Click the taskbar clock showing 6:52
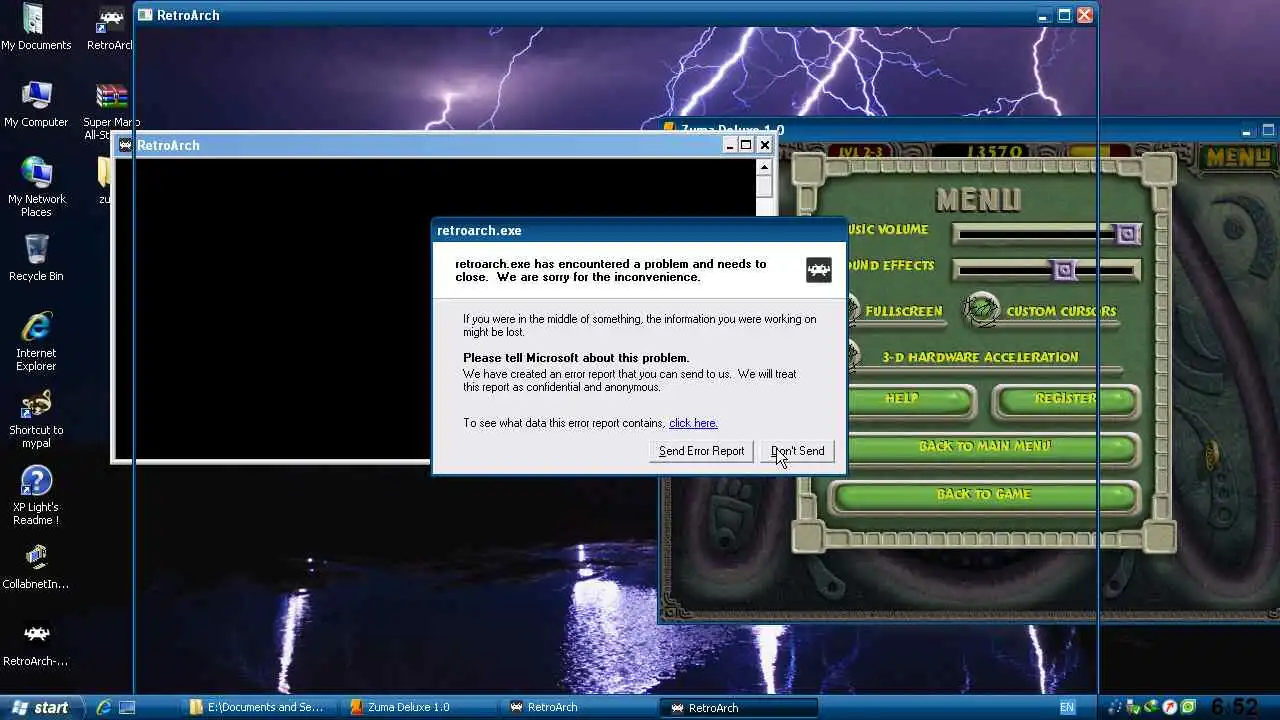Image resolution: width=1280 pixels, height=720 pixels. [x=1233, y=707]
